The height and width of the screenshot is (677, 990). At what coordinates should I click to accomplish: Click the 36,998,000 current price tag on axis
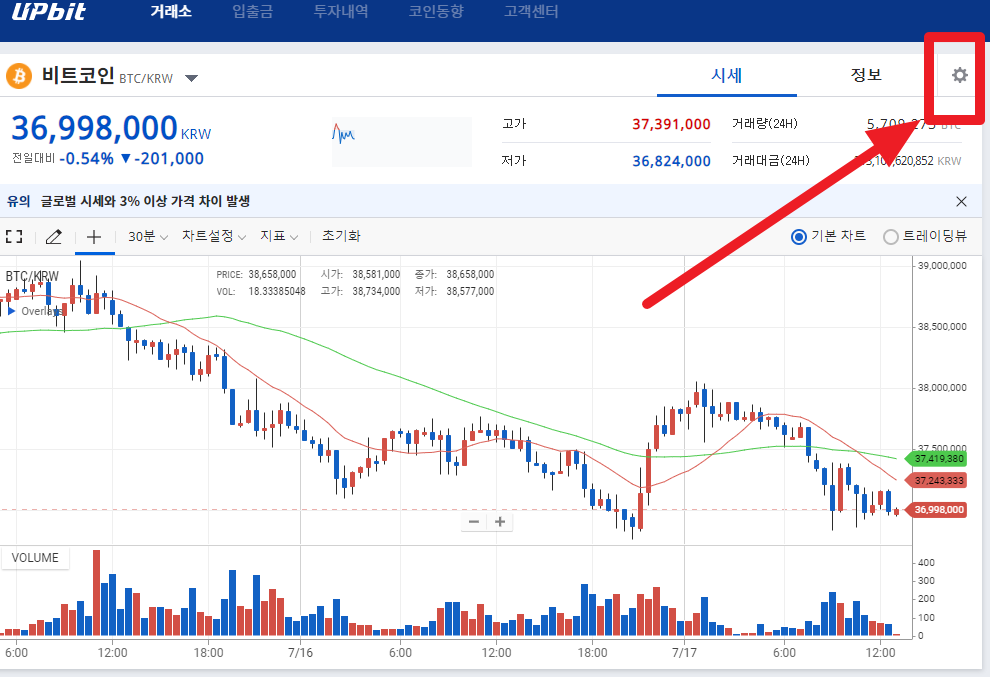point(938,510)
